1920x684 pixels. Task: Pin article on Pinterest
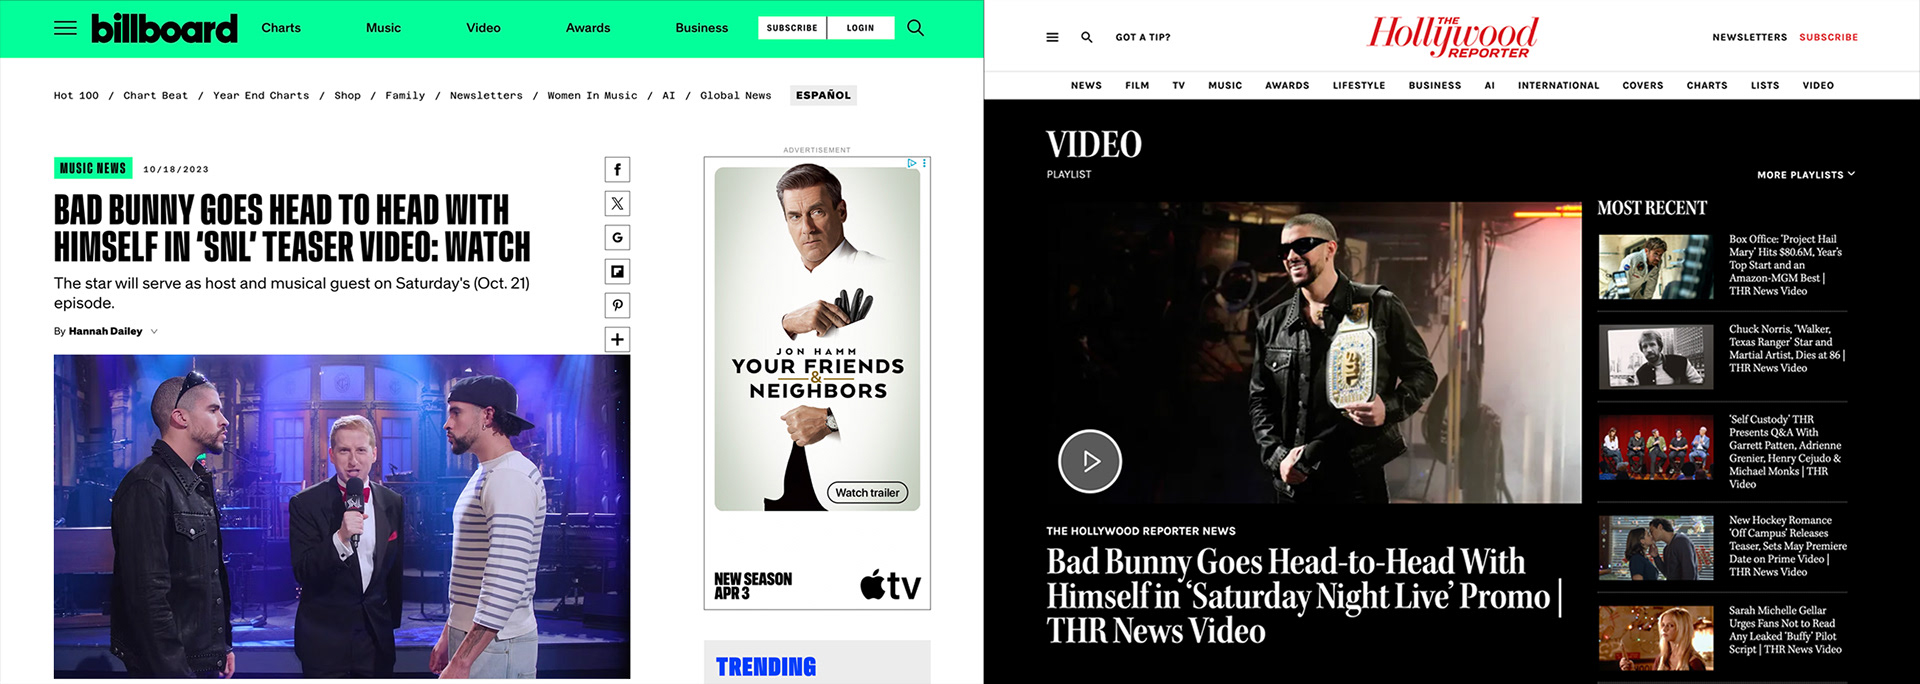[x=617, y=306]
